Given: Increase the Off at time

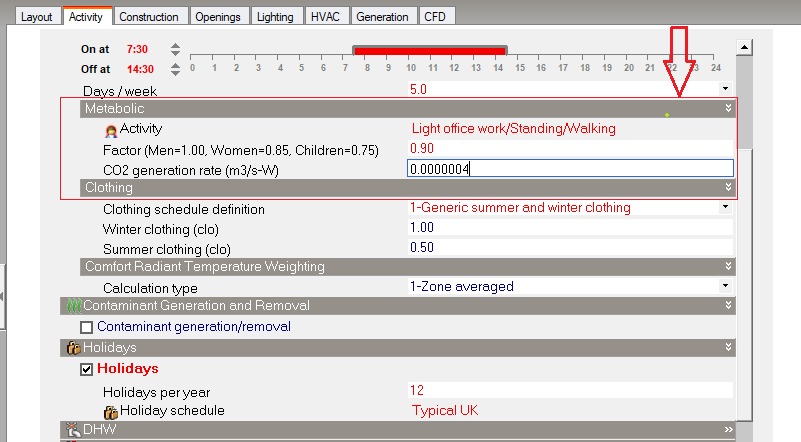Looking at the screenshot, I should [x=175, y=65].
